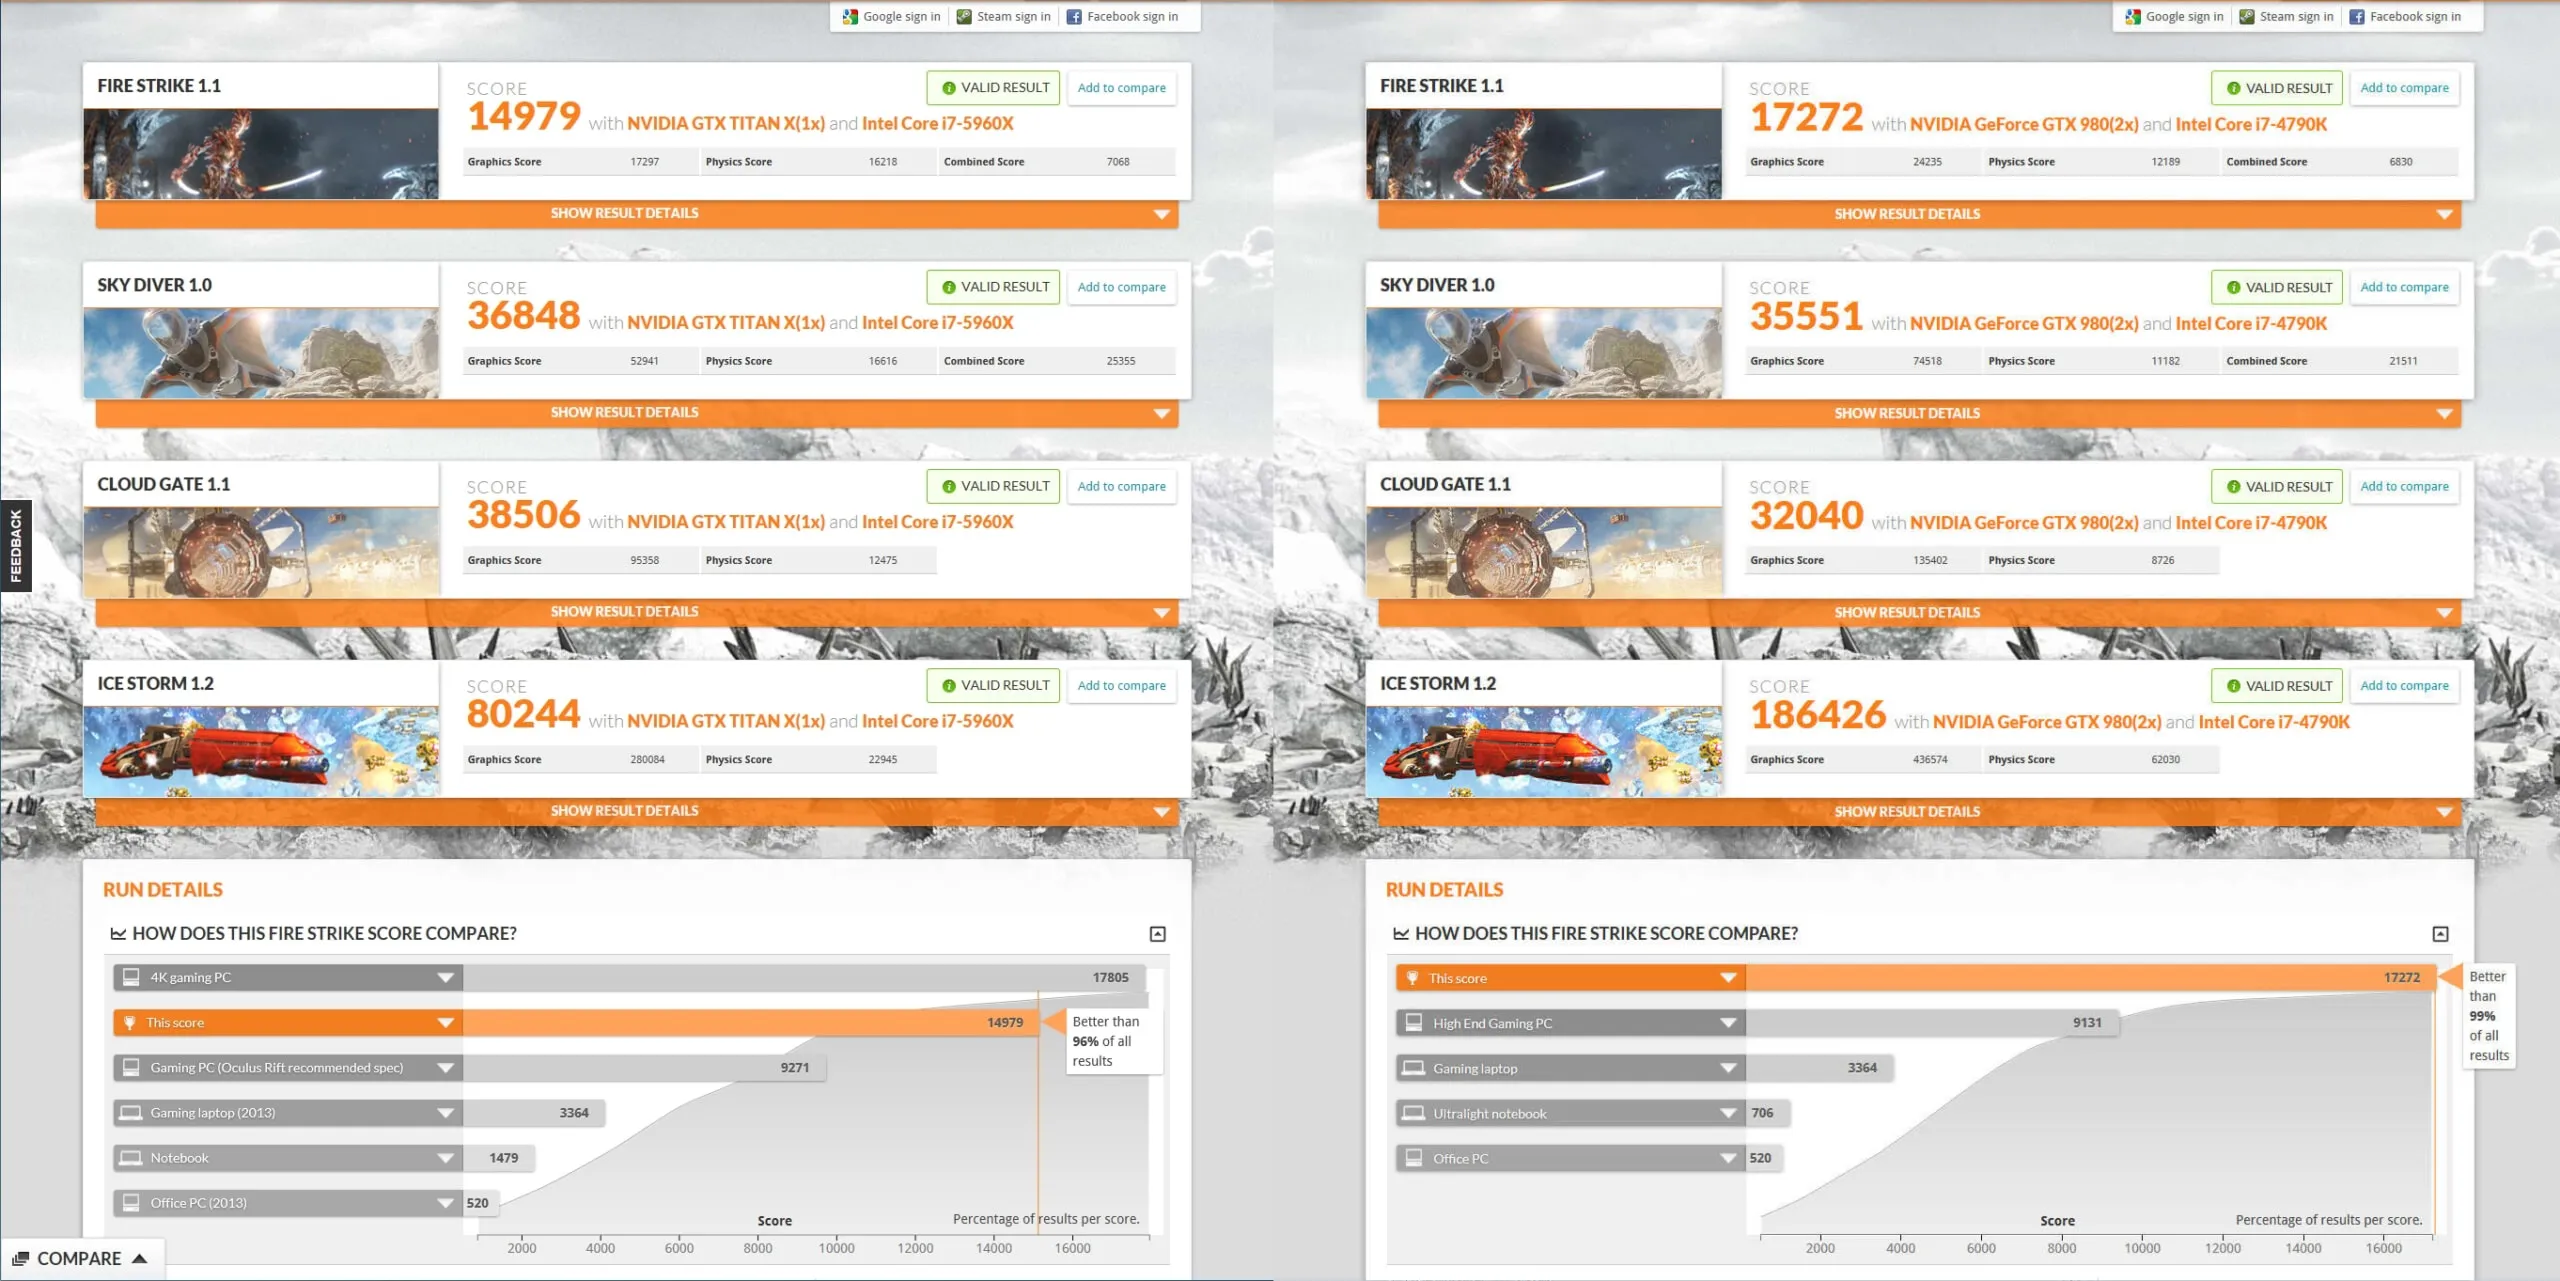The height and width of the screenshot is (1281, 2560).
Task: Click Sky Diver's green valid icon, GTX 980 page
Action: point(2233,288)
